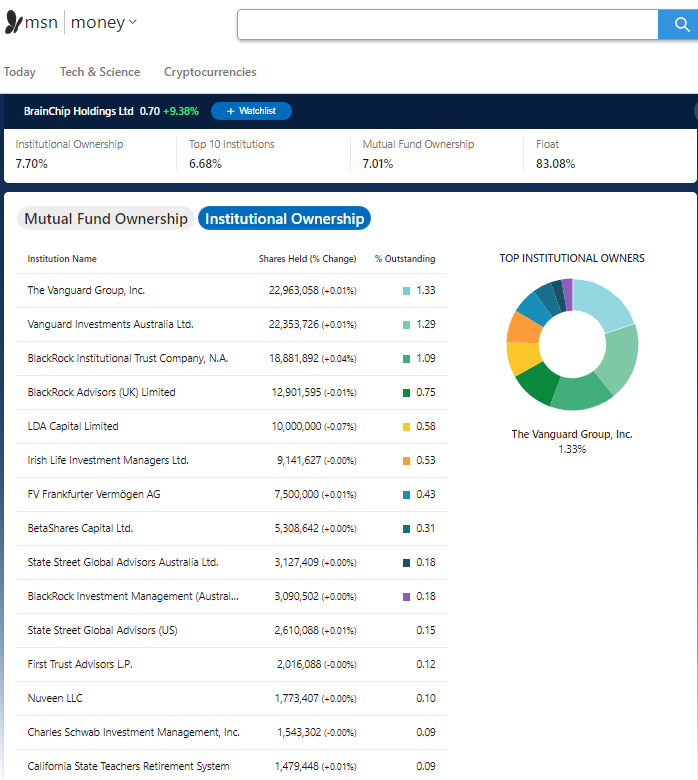Click the +9.38% price change

[181, 111]
